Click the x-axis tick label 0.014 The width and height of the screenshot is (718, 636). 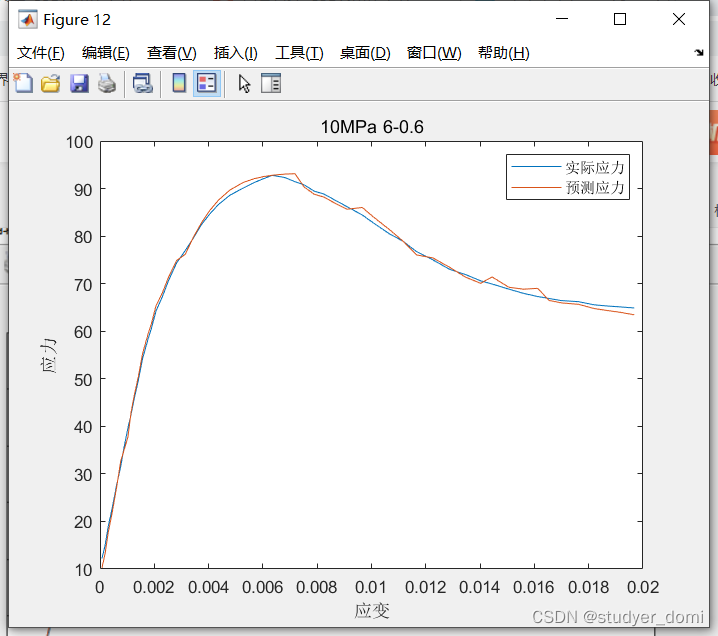(x=479, y=587)
